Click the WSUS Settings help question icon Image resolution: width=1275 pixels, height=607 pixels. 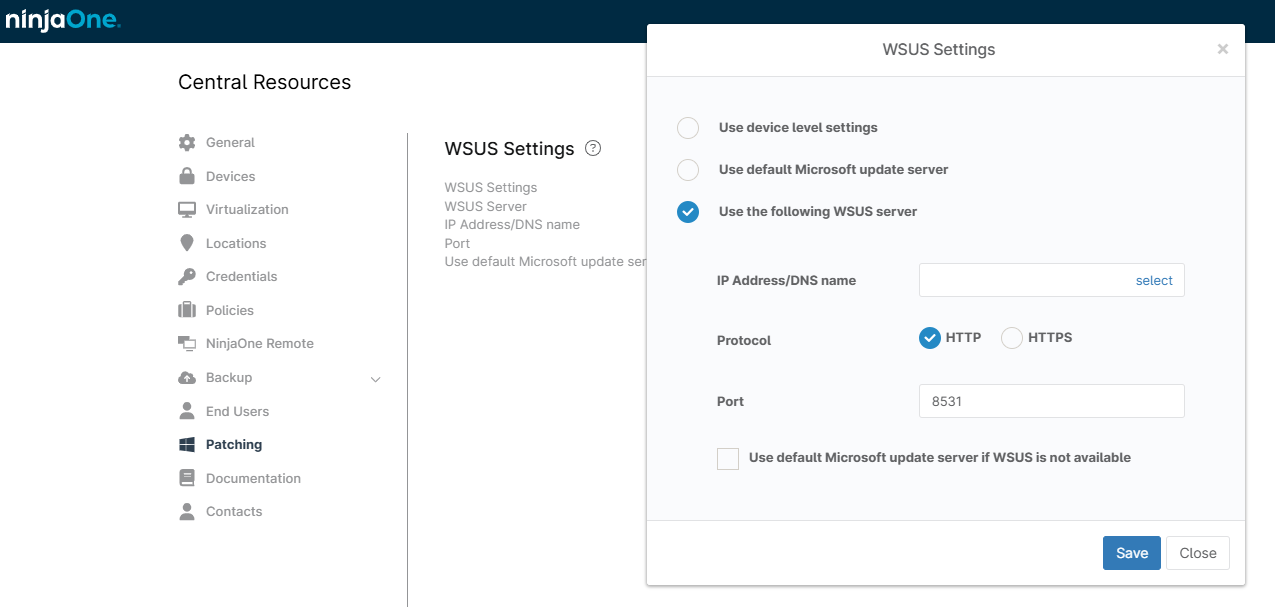[593, 148]
